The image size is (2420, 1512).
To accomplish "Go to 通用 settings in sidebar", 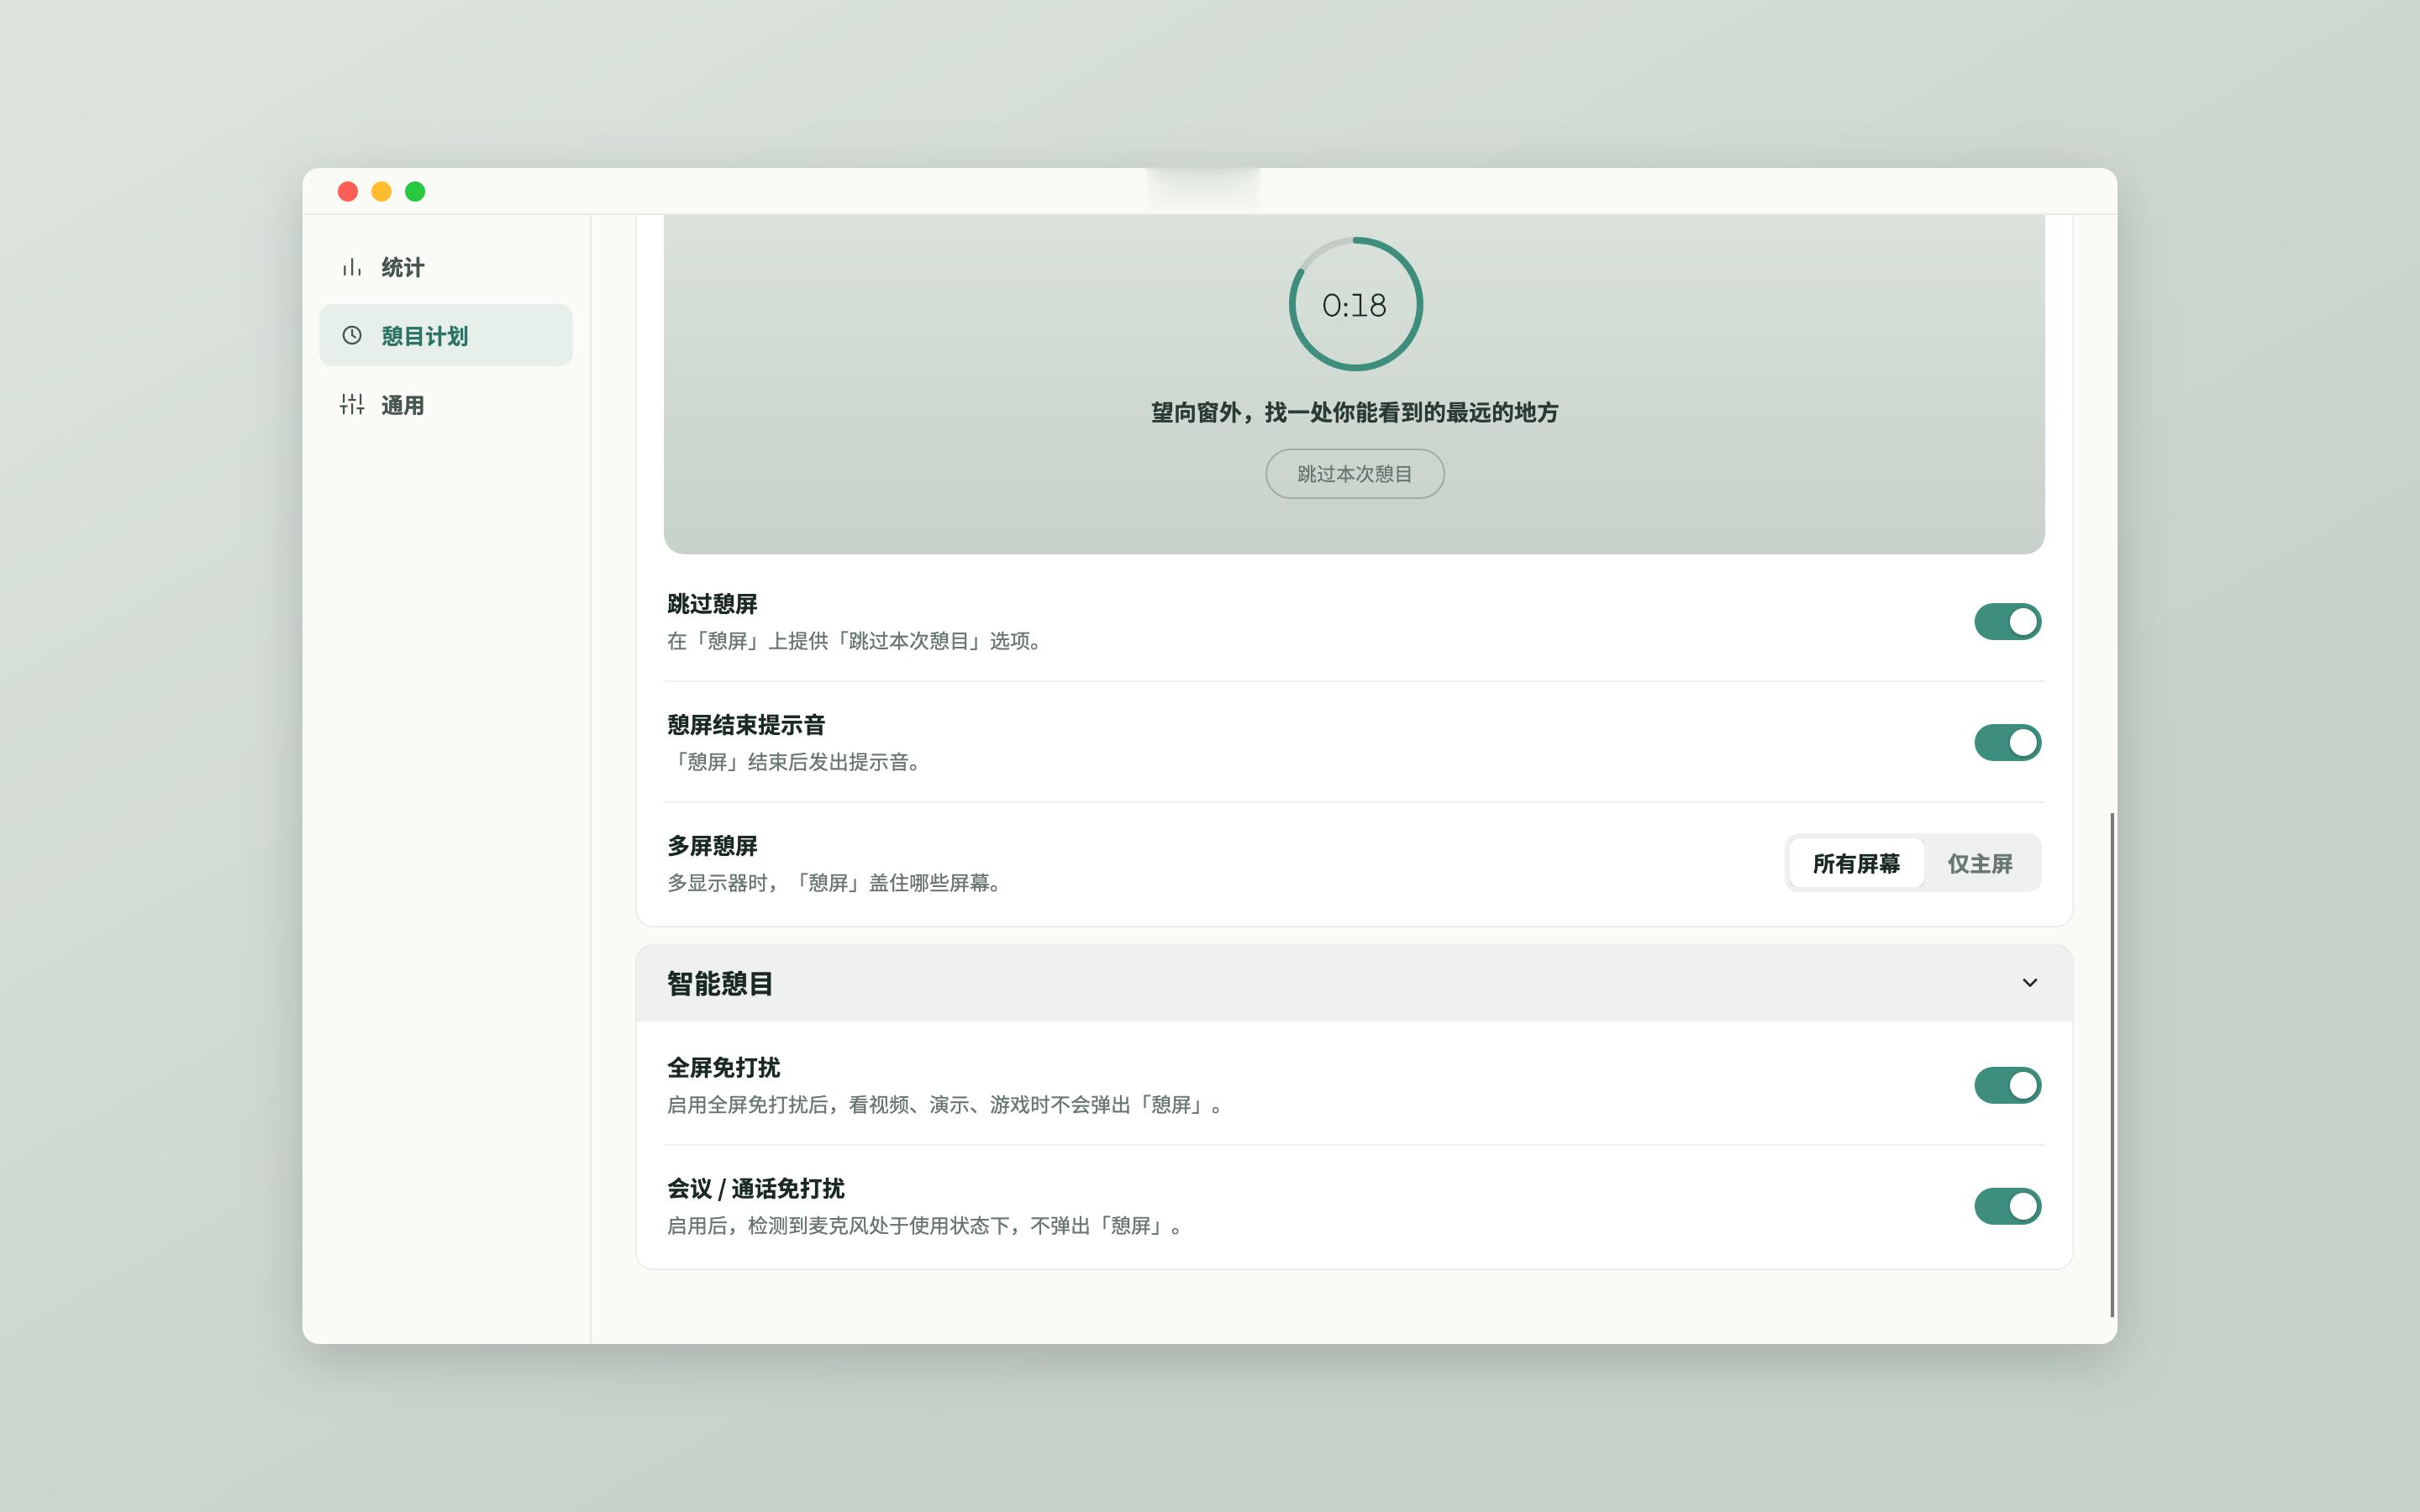I will [446, 404].
